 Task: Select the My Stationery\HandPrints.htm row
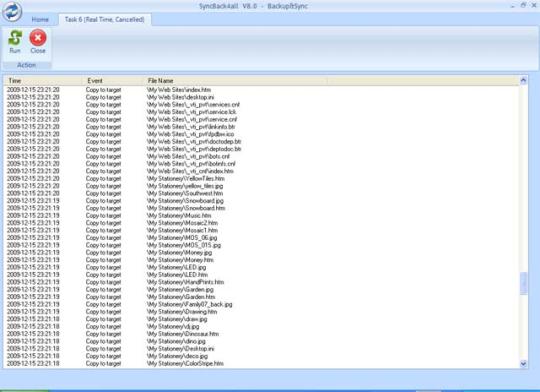pyautogui.click(x=261, y=282)
